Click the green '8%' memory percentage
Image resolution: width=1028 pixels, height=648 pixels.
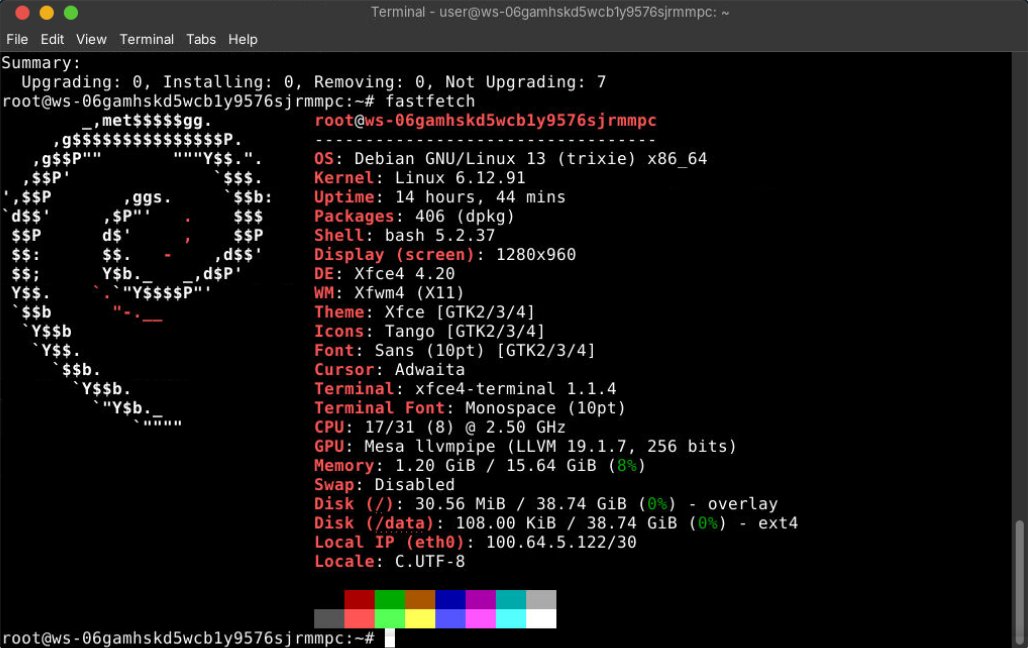pyautogui.click(x=627, y=466)
